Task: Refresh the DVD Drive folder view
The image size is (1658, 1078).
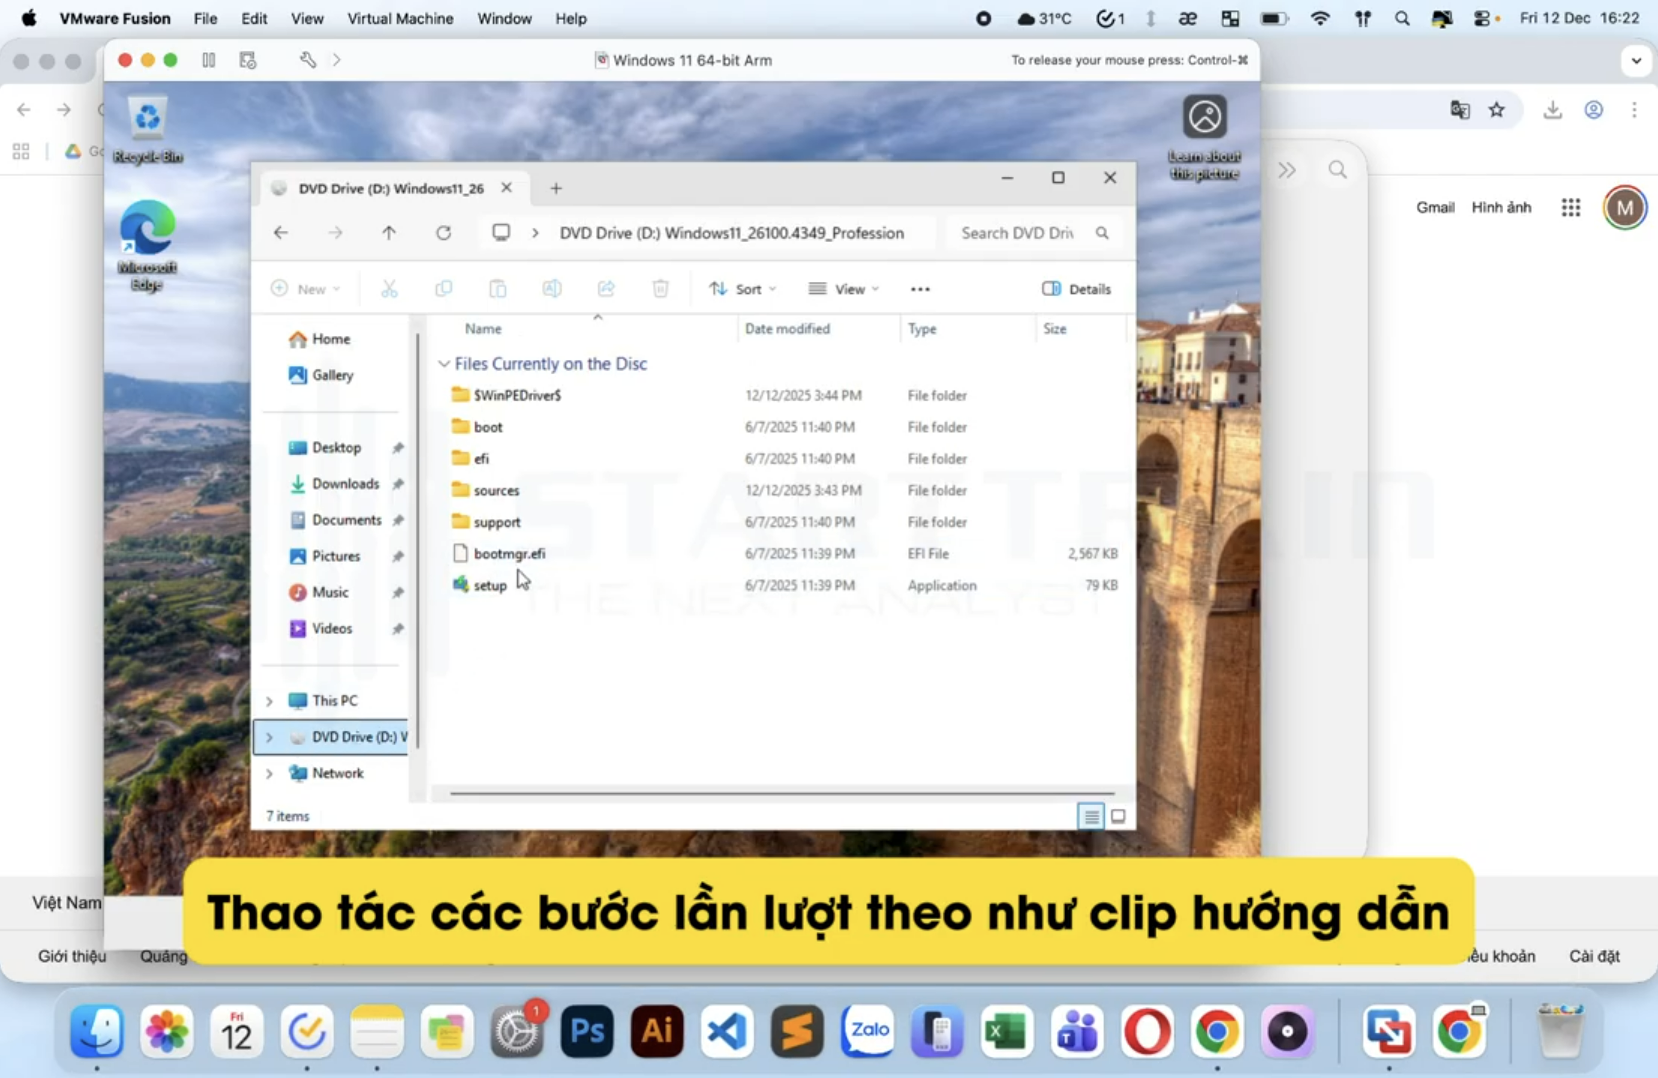Action: tap(443, 232)
